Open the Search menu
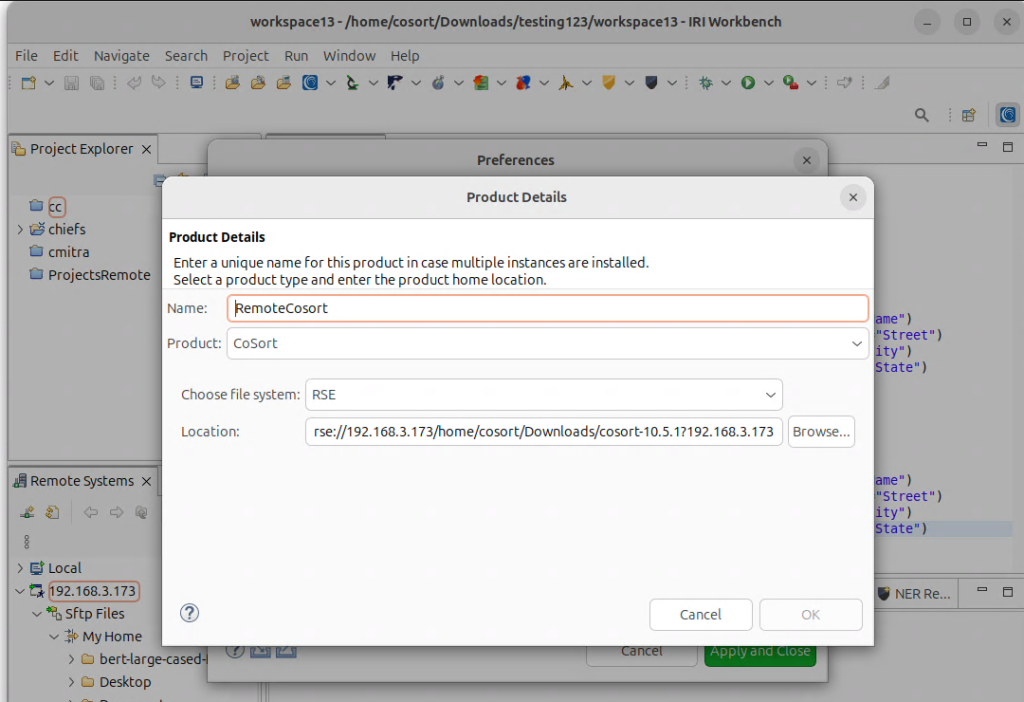1024x702 pixels. [186, 56]
